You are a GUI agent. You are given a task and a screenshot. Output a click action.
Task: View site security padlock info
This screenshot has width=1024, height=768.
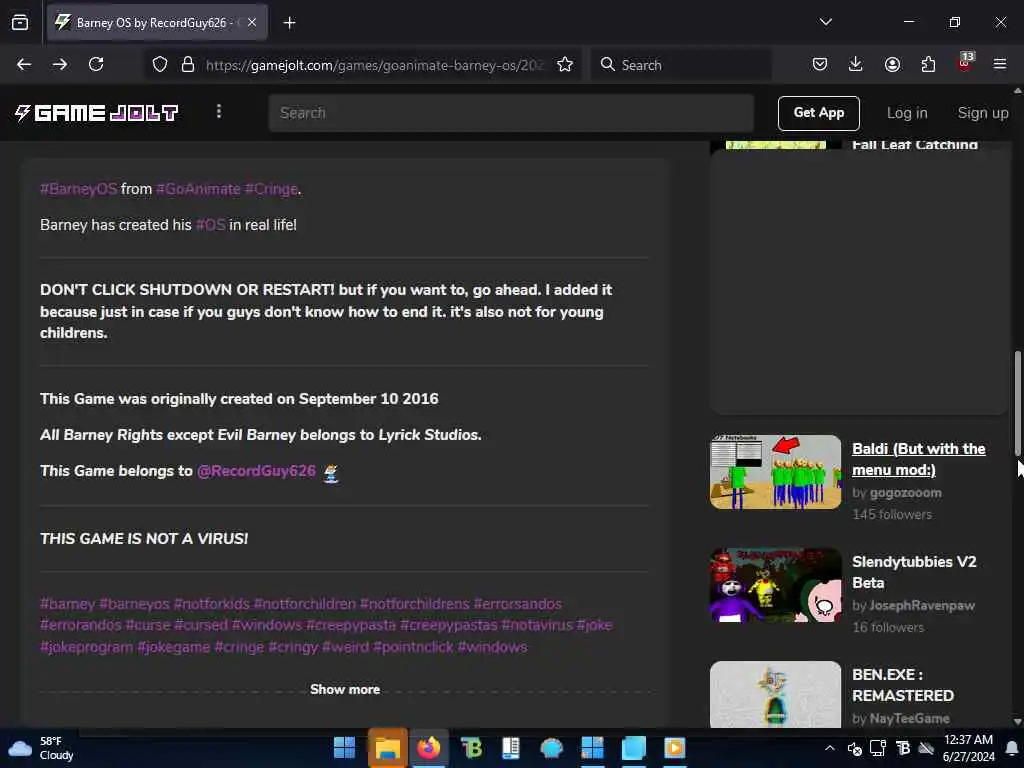click(x=188, y=65)
